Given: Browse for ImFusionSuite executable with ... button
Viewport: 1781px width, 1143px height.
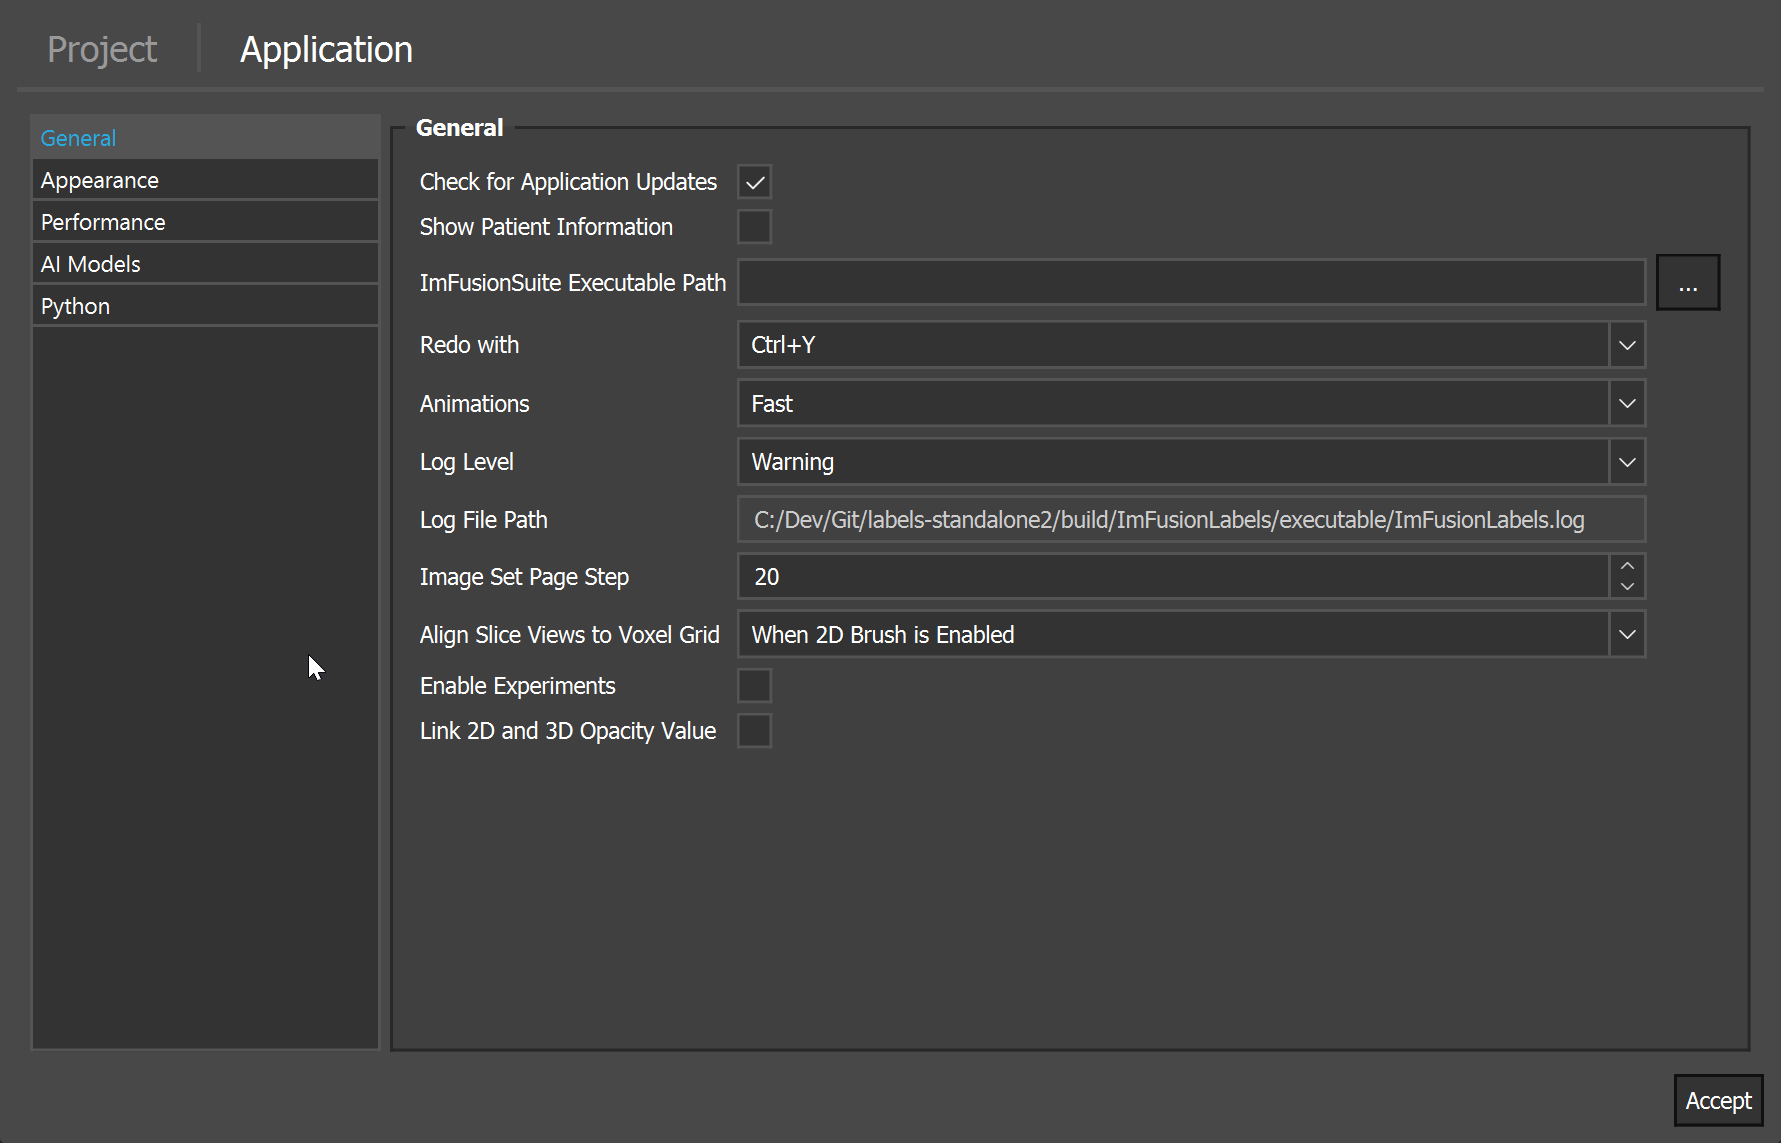Looking at the screenshot, I should [1688, 282].
